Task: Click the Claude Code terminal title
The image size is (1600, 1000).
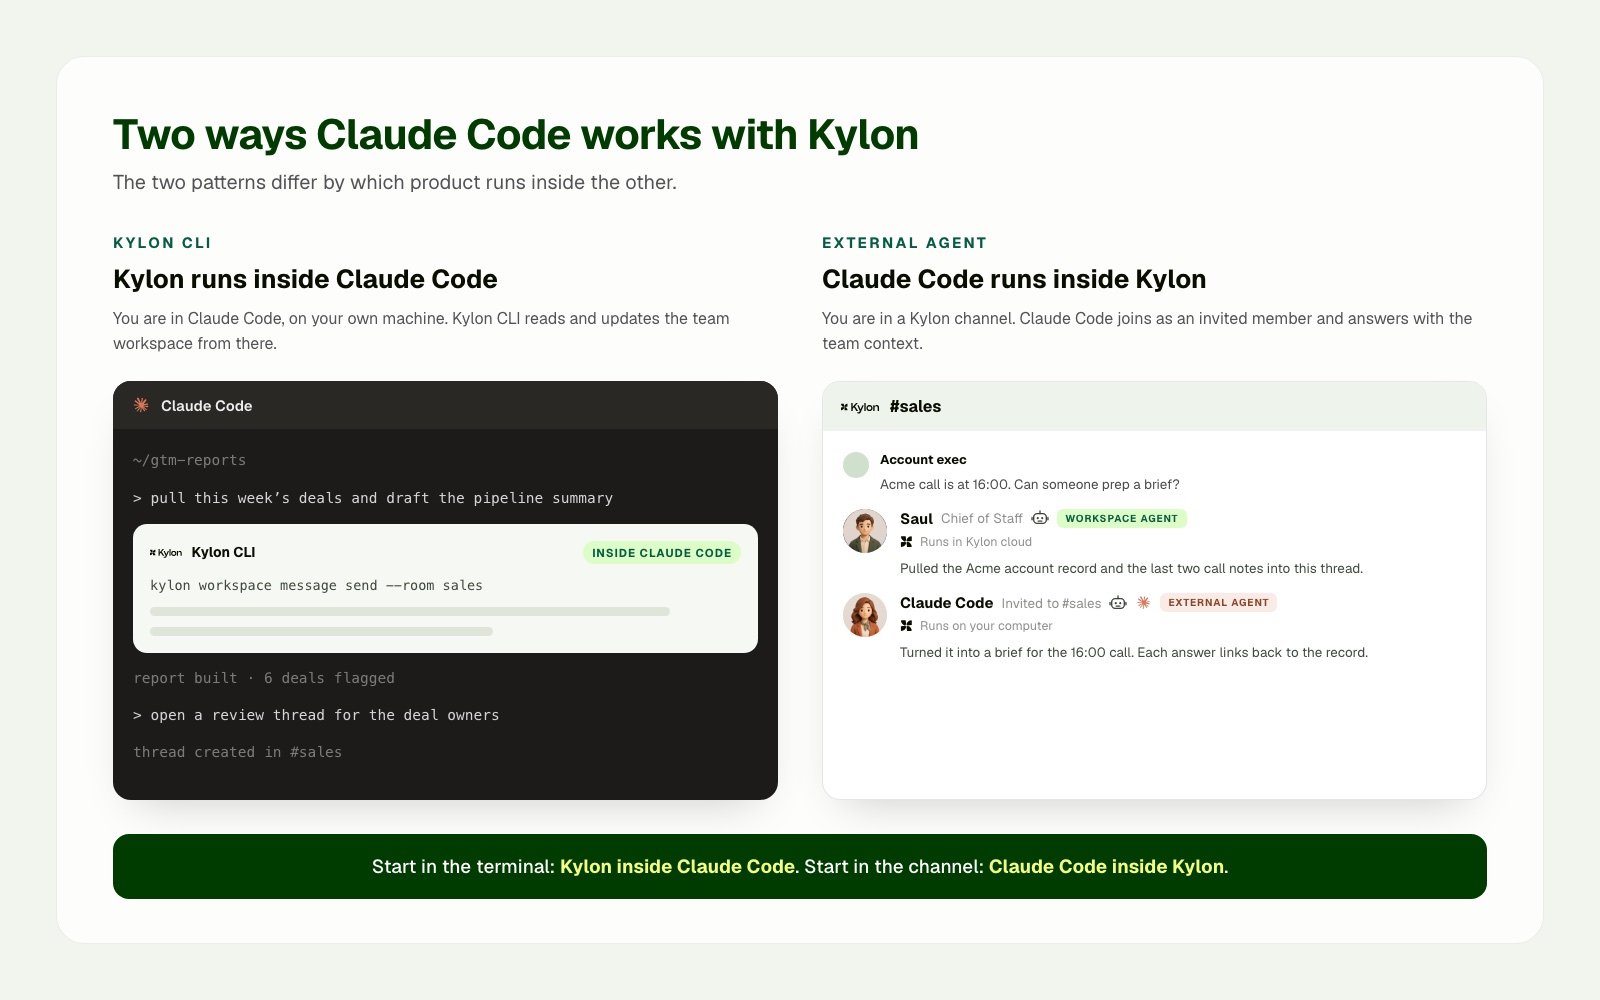Action: coord(207,405)
